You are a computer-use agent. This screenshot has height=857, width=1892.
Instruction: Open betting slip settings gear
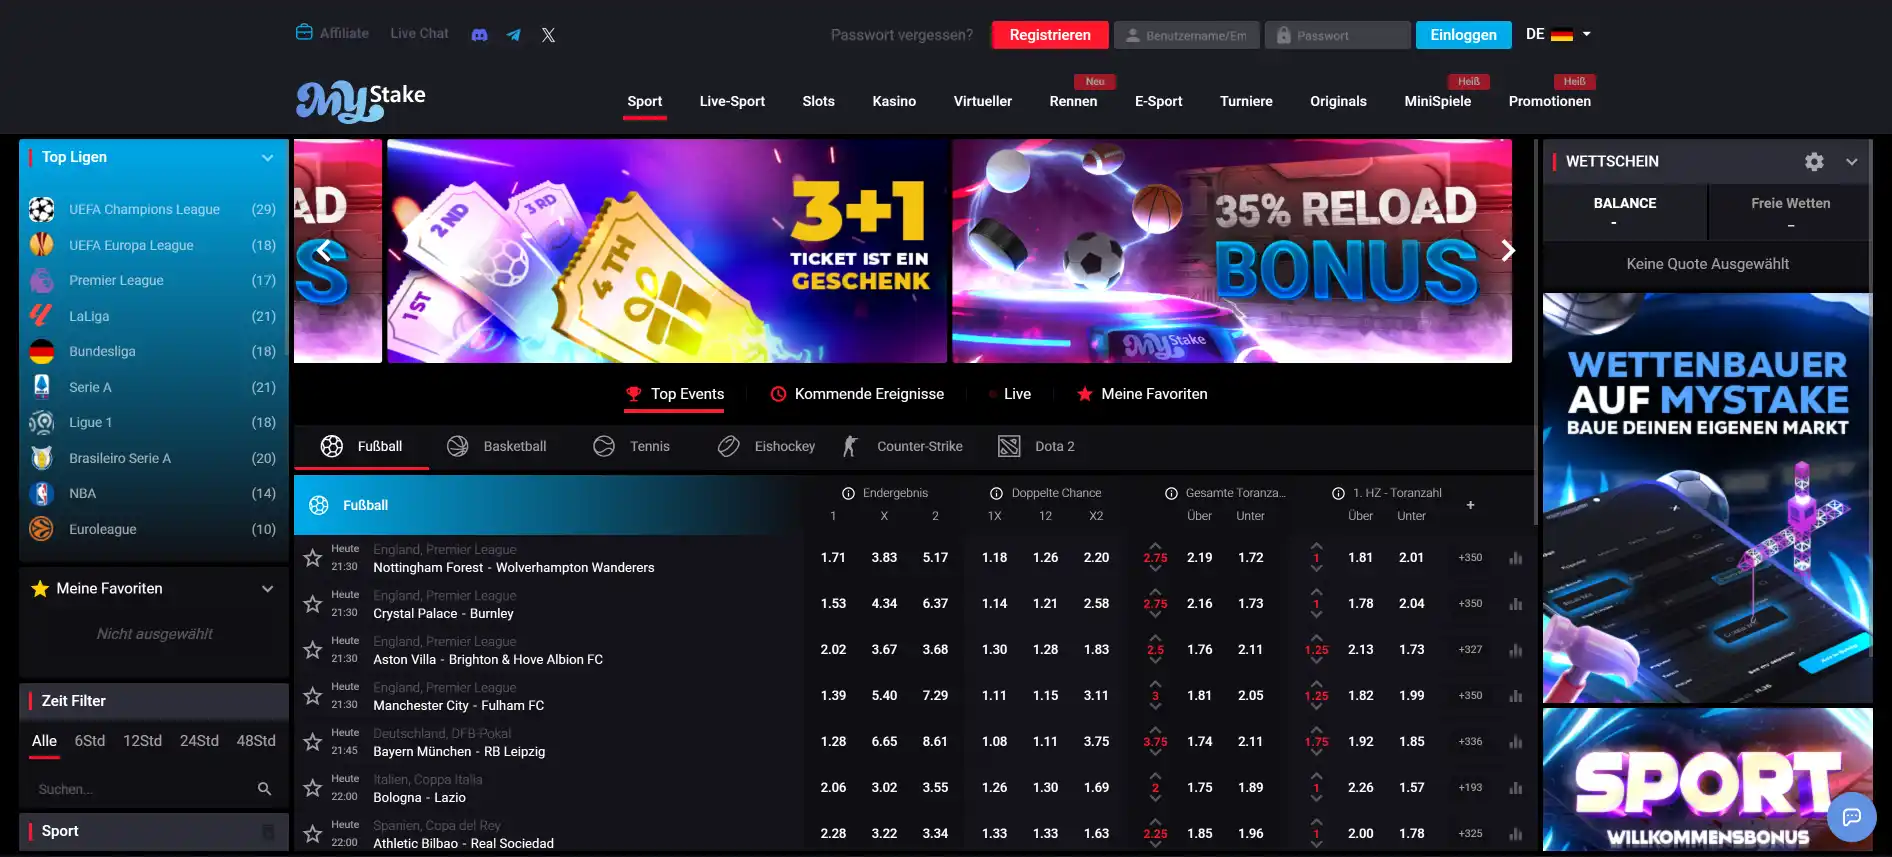[1814, 161]
